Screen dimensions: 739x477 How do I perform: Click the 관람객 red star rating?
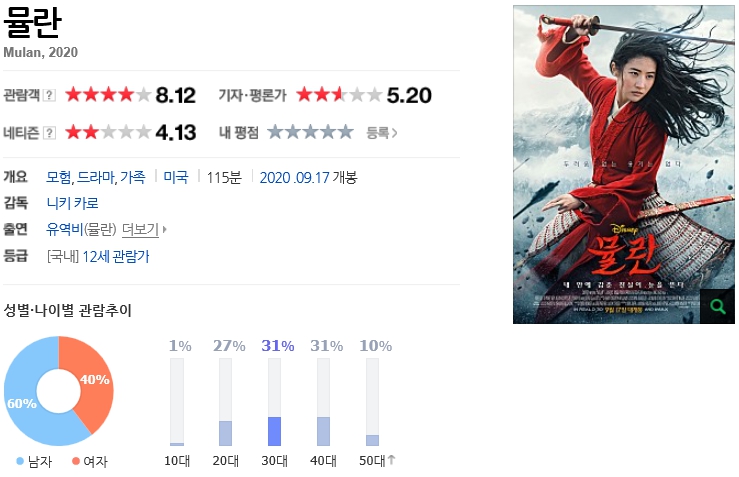point(108,95)
